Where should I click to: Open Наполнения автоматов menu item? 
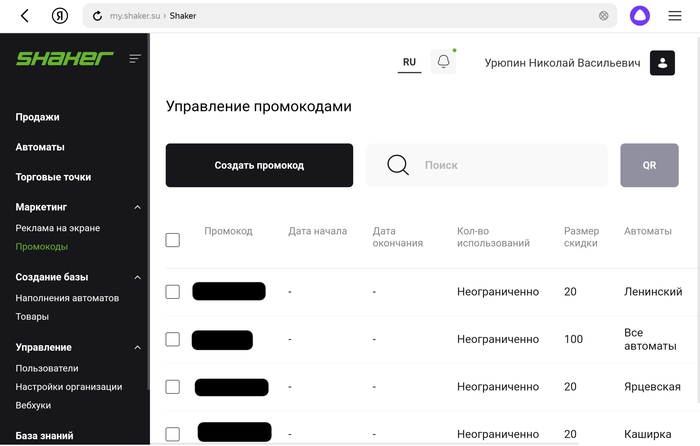point(67,298)
